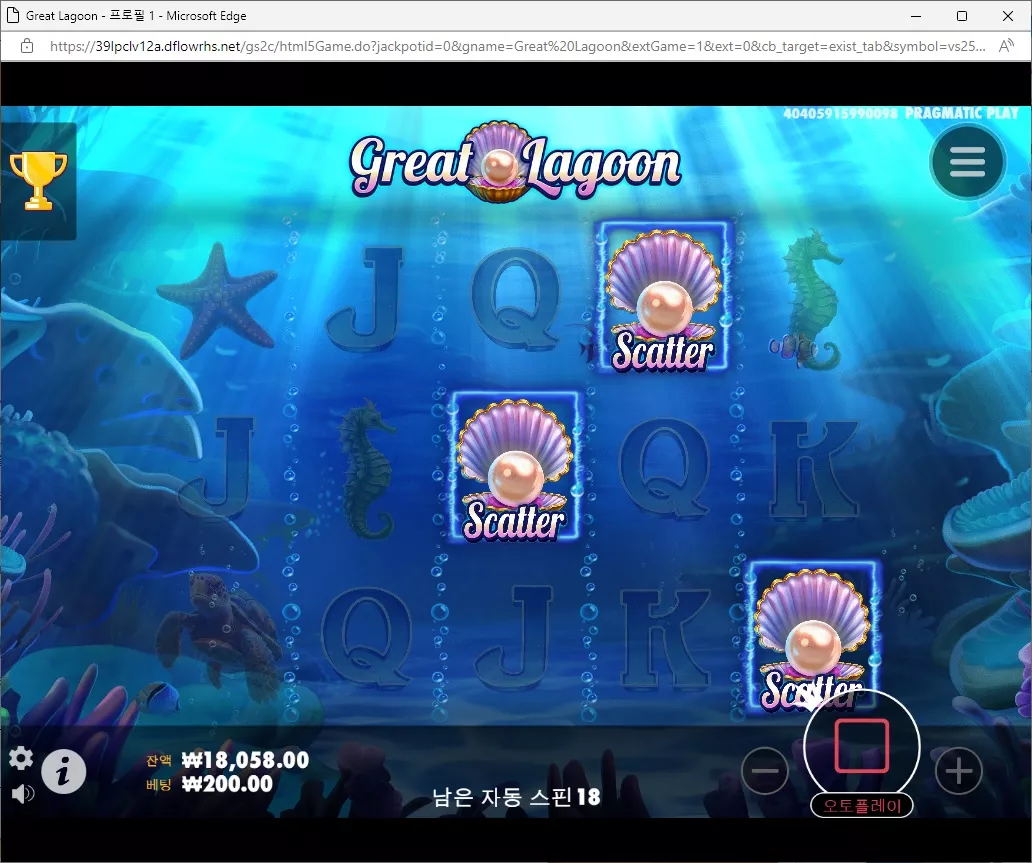Click the ₩18,058.00 balance display

245,760
